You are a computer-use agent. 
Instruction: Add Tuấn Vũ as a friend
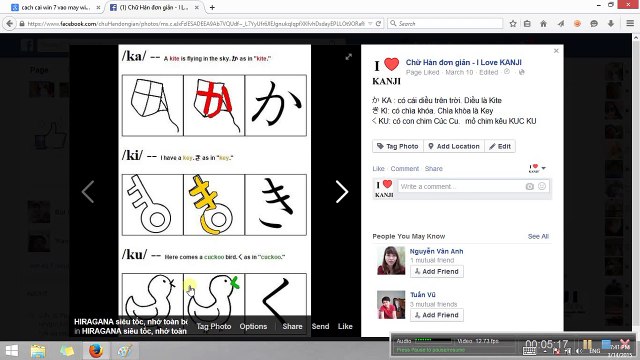point(437,315)
